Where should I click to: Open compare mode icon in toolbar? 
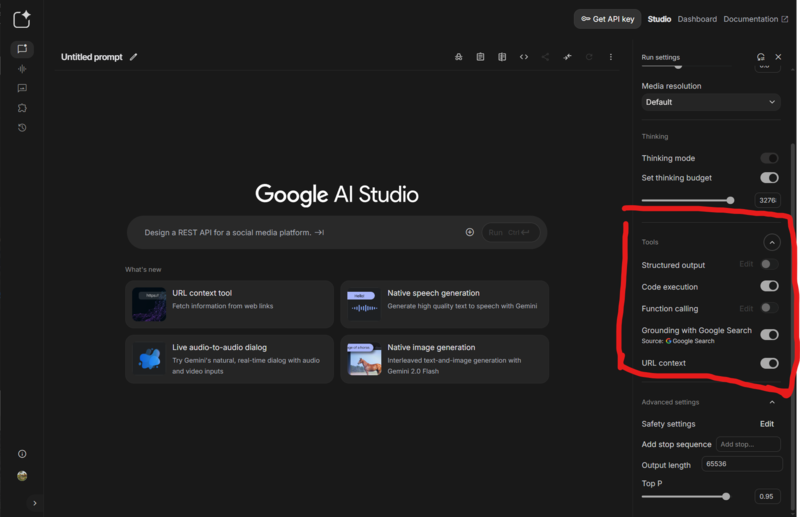click(x=502, y=57)
